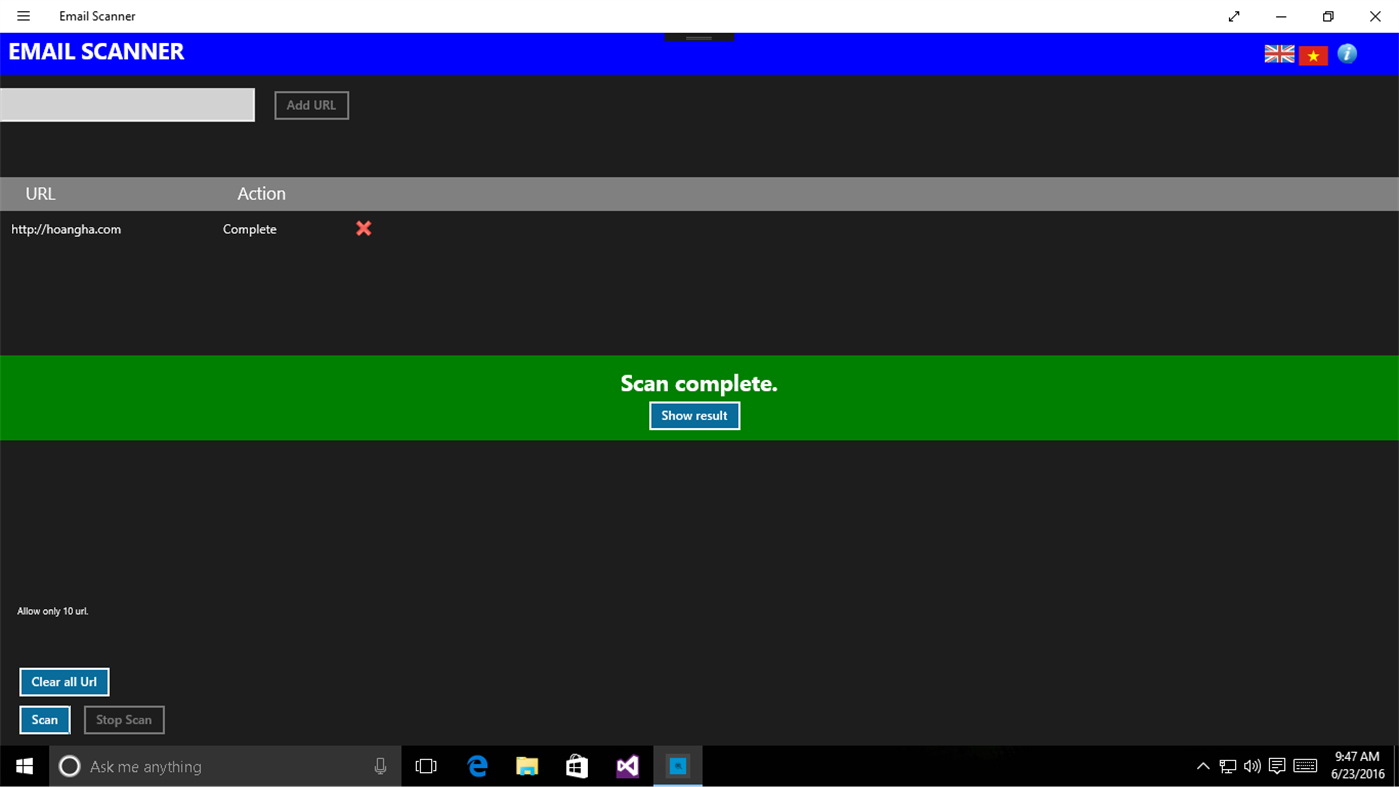Click the Clear all Url button

click(x=64, y=681)
